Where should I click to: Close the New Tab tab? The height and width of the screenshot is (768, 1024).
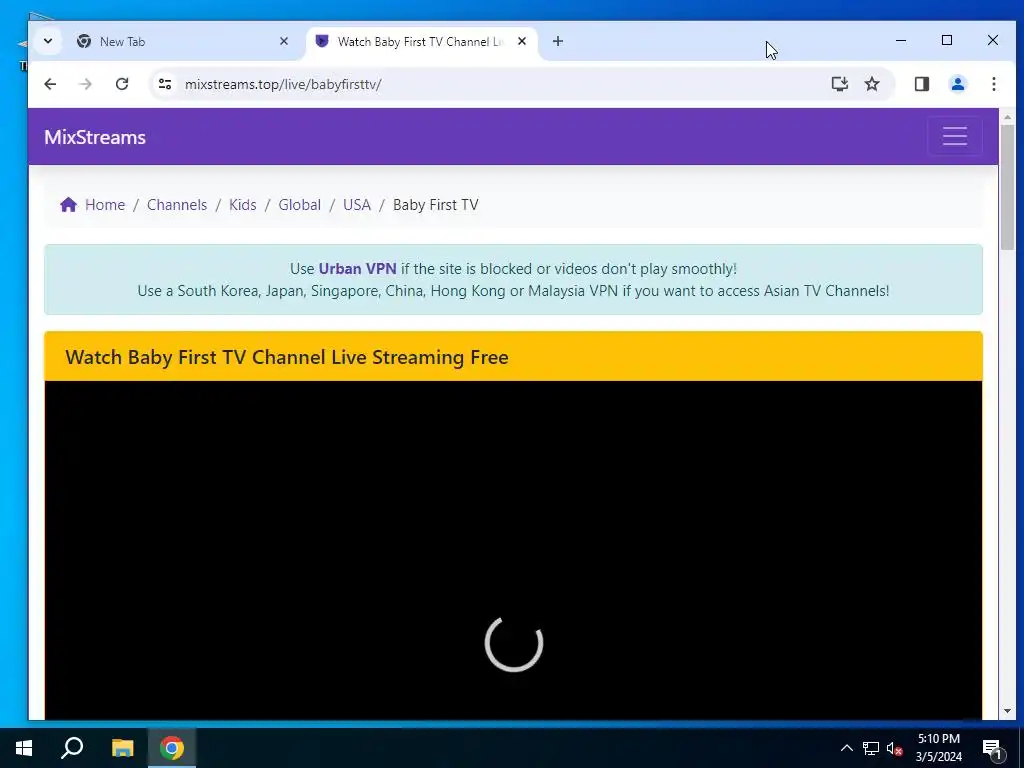[x=283, y=41]
